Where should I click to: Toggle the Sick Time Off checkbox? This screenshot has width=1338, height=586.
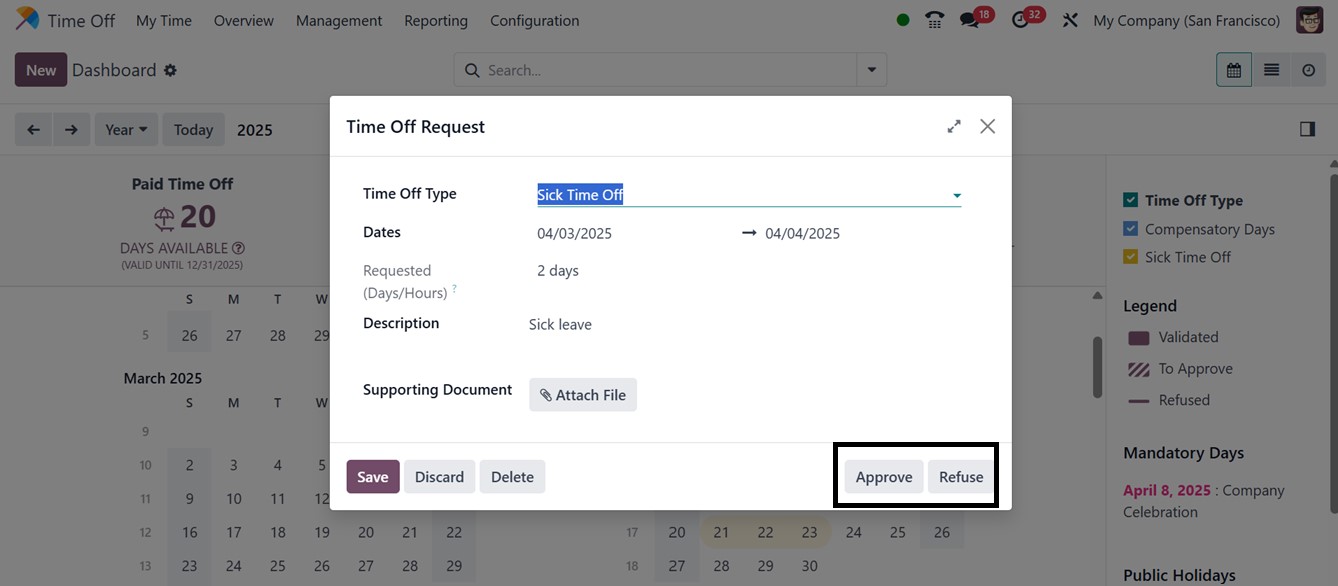1131,257
